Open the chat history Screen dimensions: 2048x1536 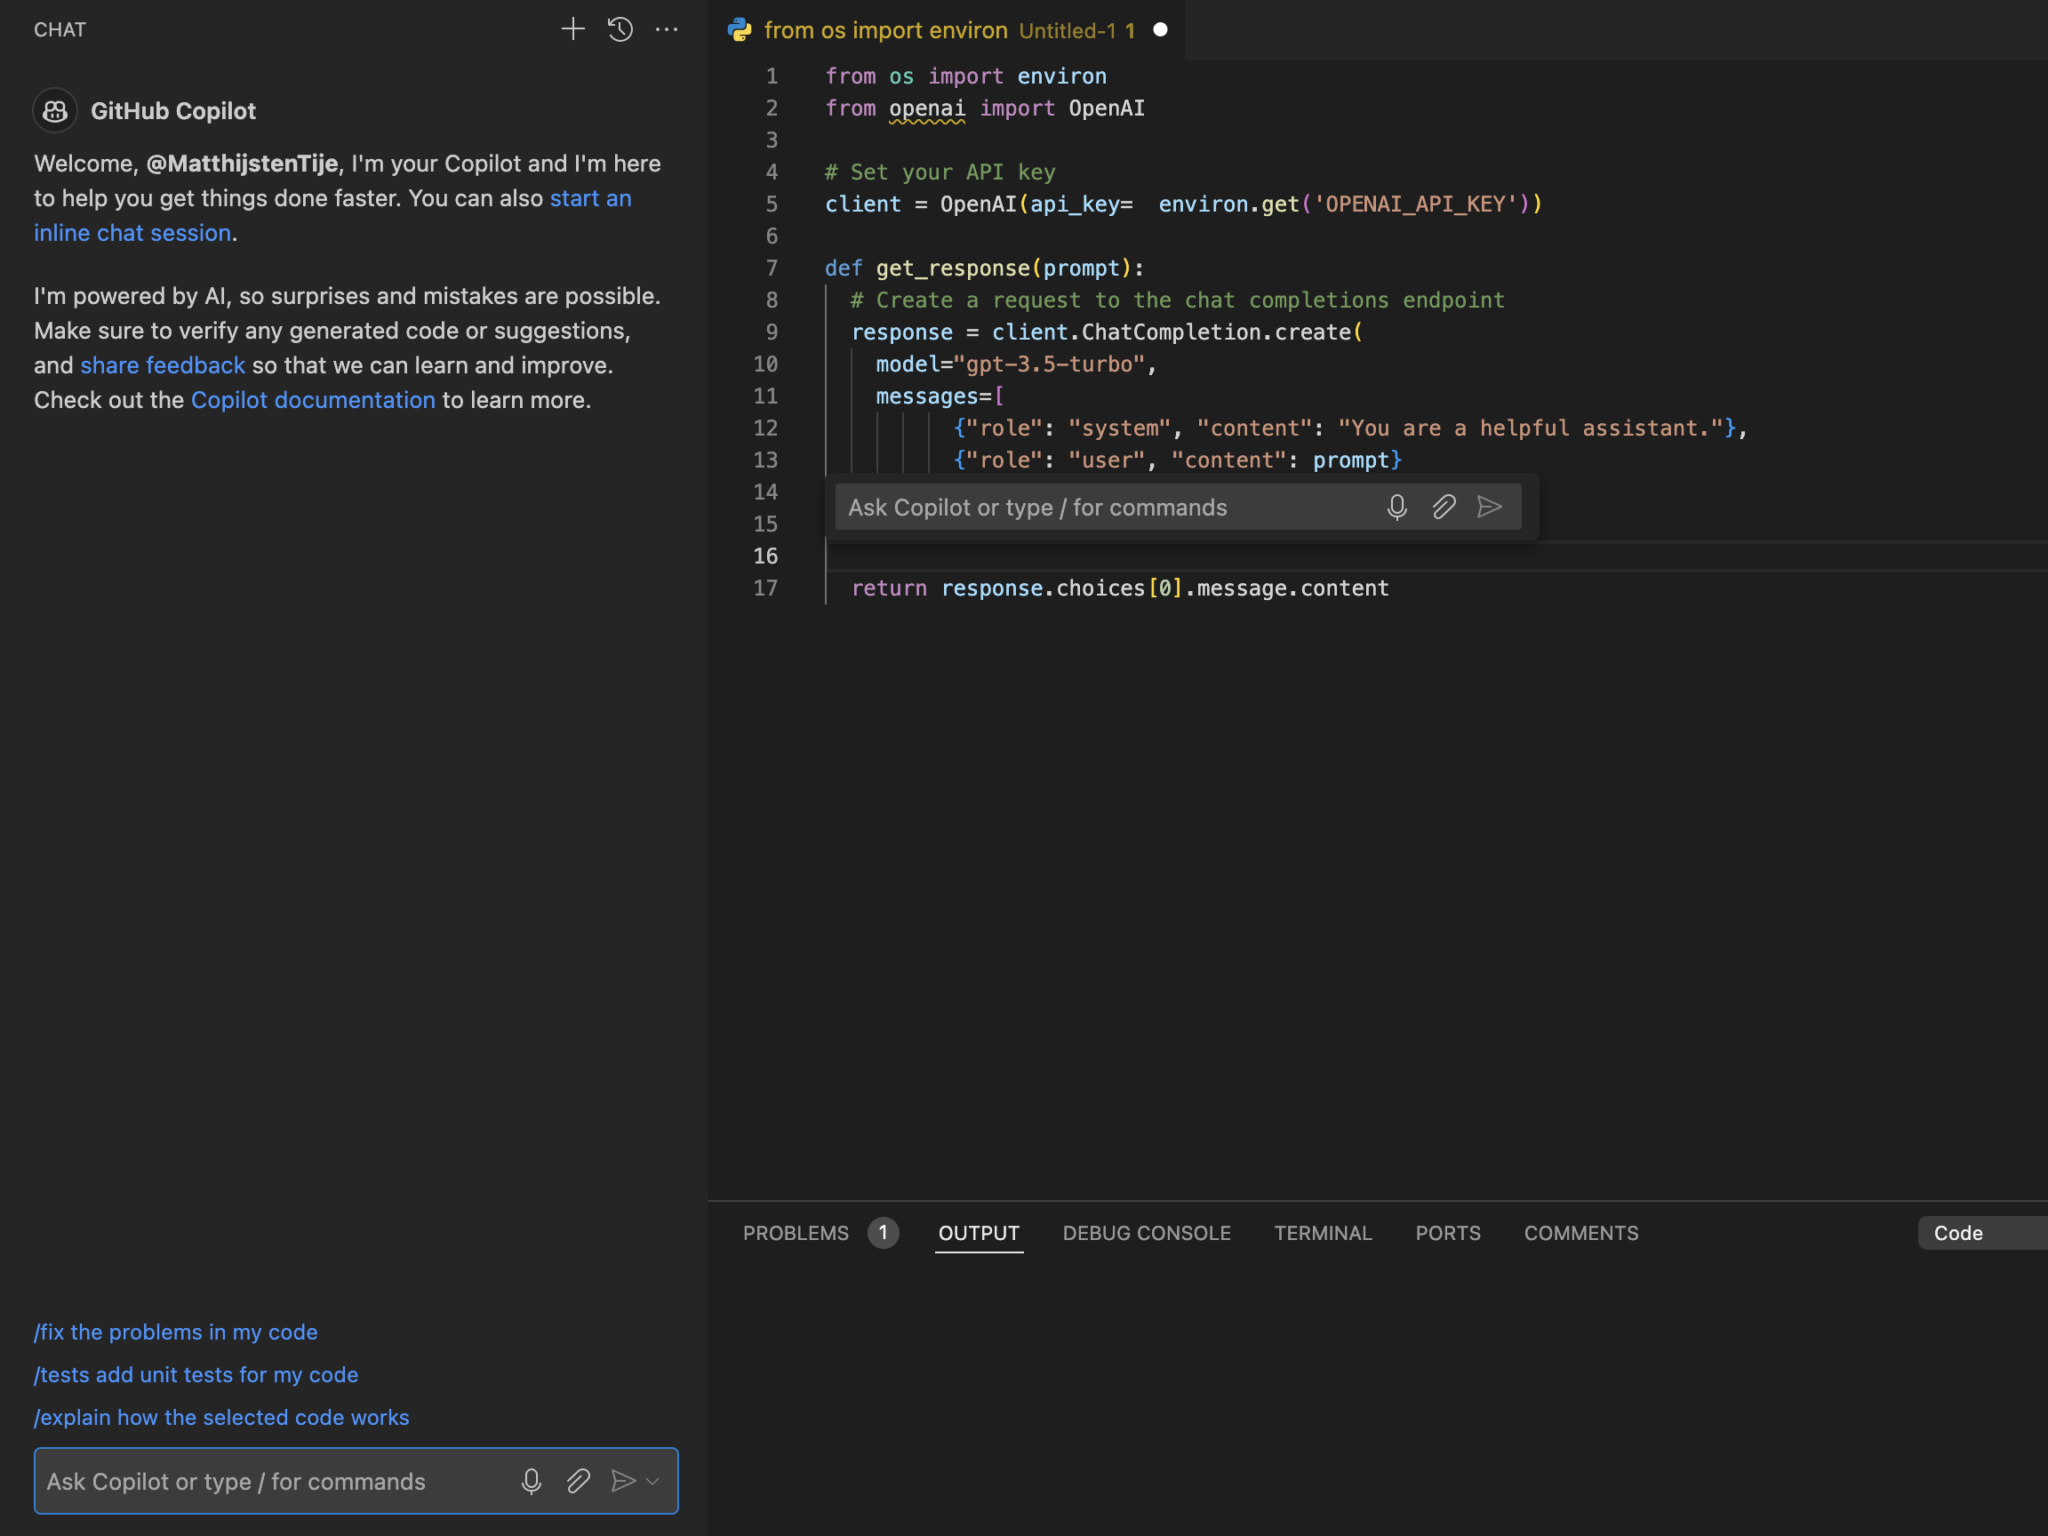pyautogui.click(x=620, y=29)
